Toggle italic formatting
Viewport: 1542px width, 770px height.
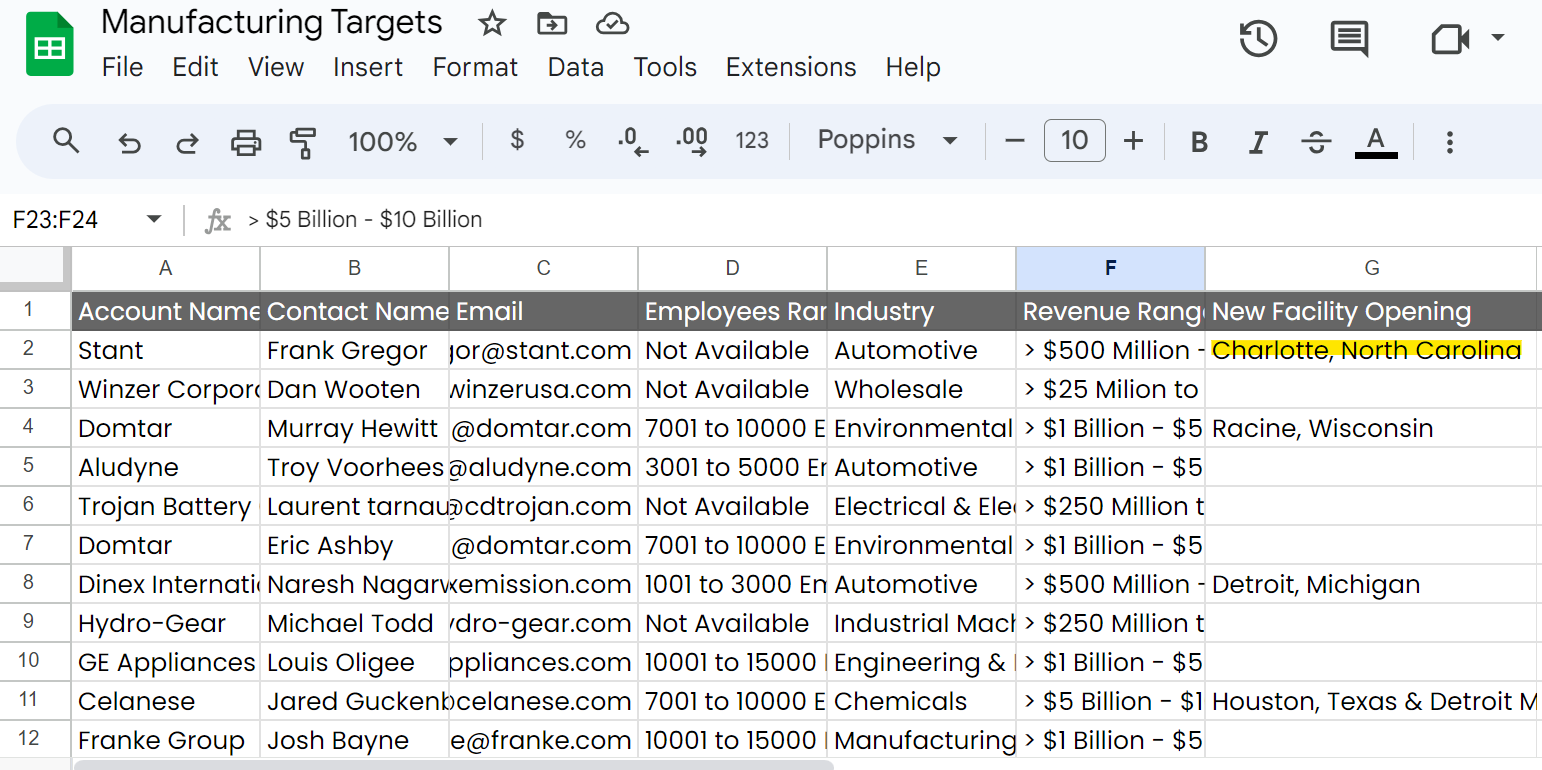1258,142
